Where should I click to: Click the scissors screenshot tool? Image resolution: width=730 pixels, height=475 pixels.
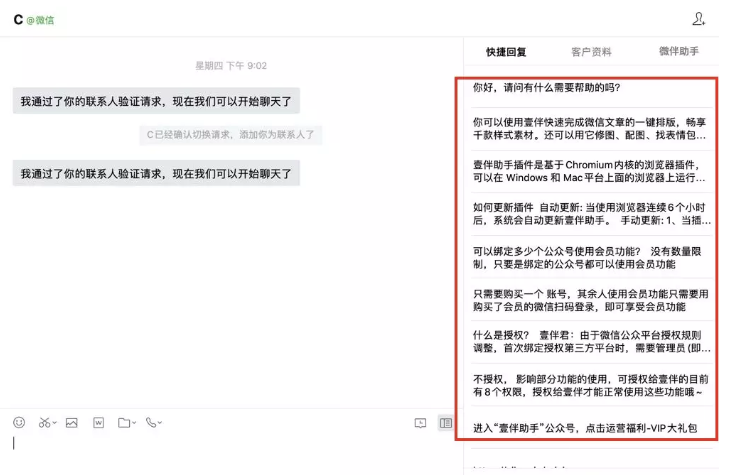(x=44, y=422)
